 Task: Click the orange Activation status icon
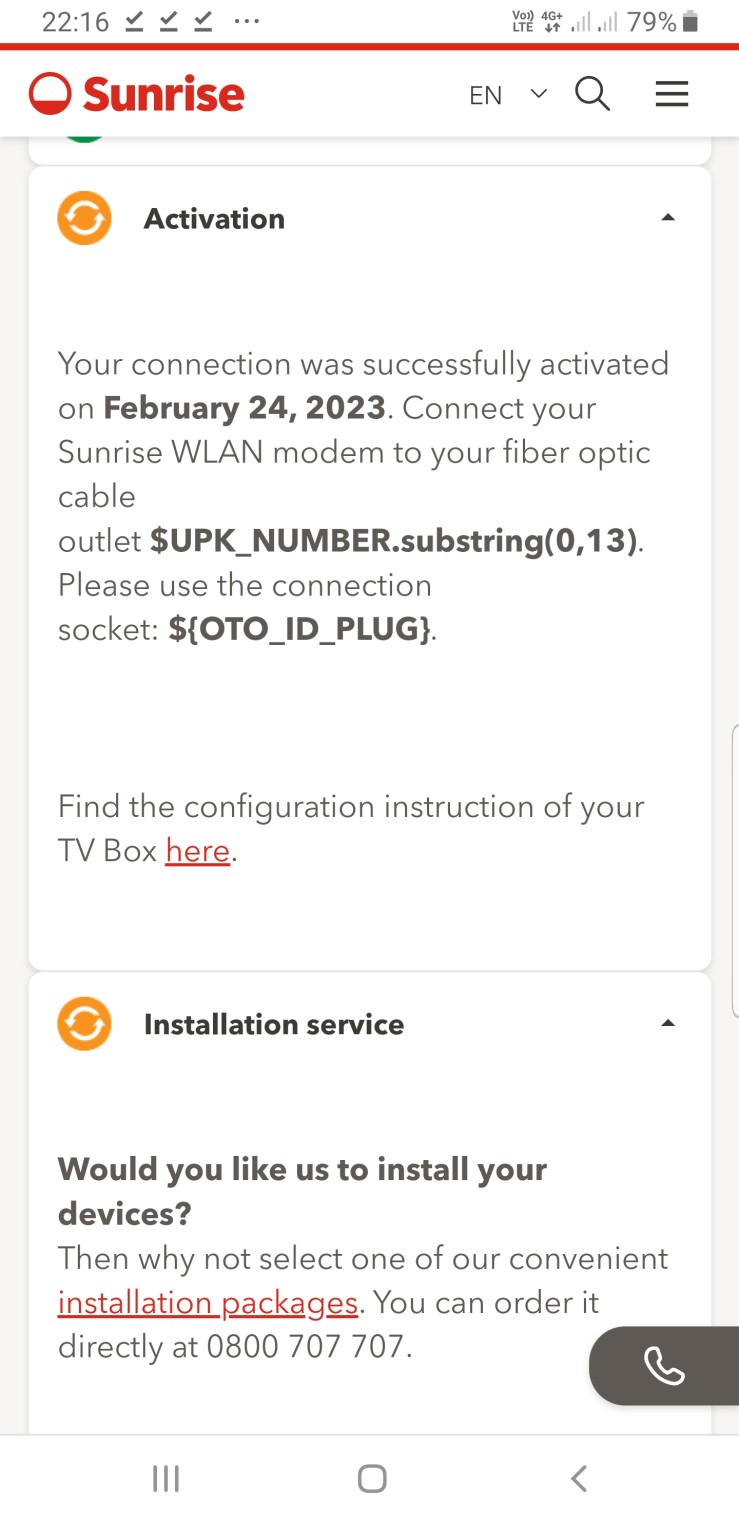[84, 218]
